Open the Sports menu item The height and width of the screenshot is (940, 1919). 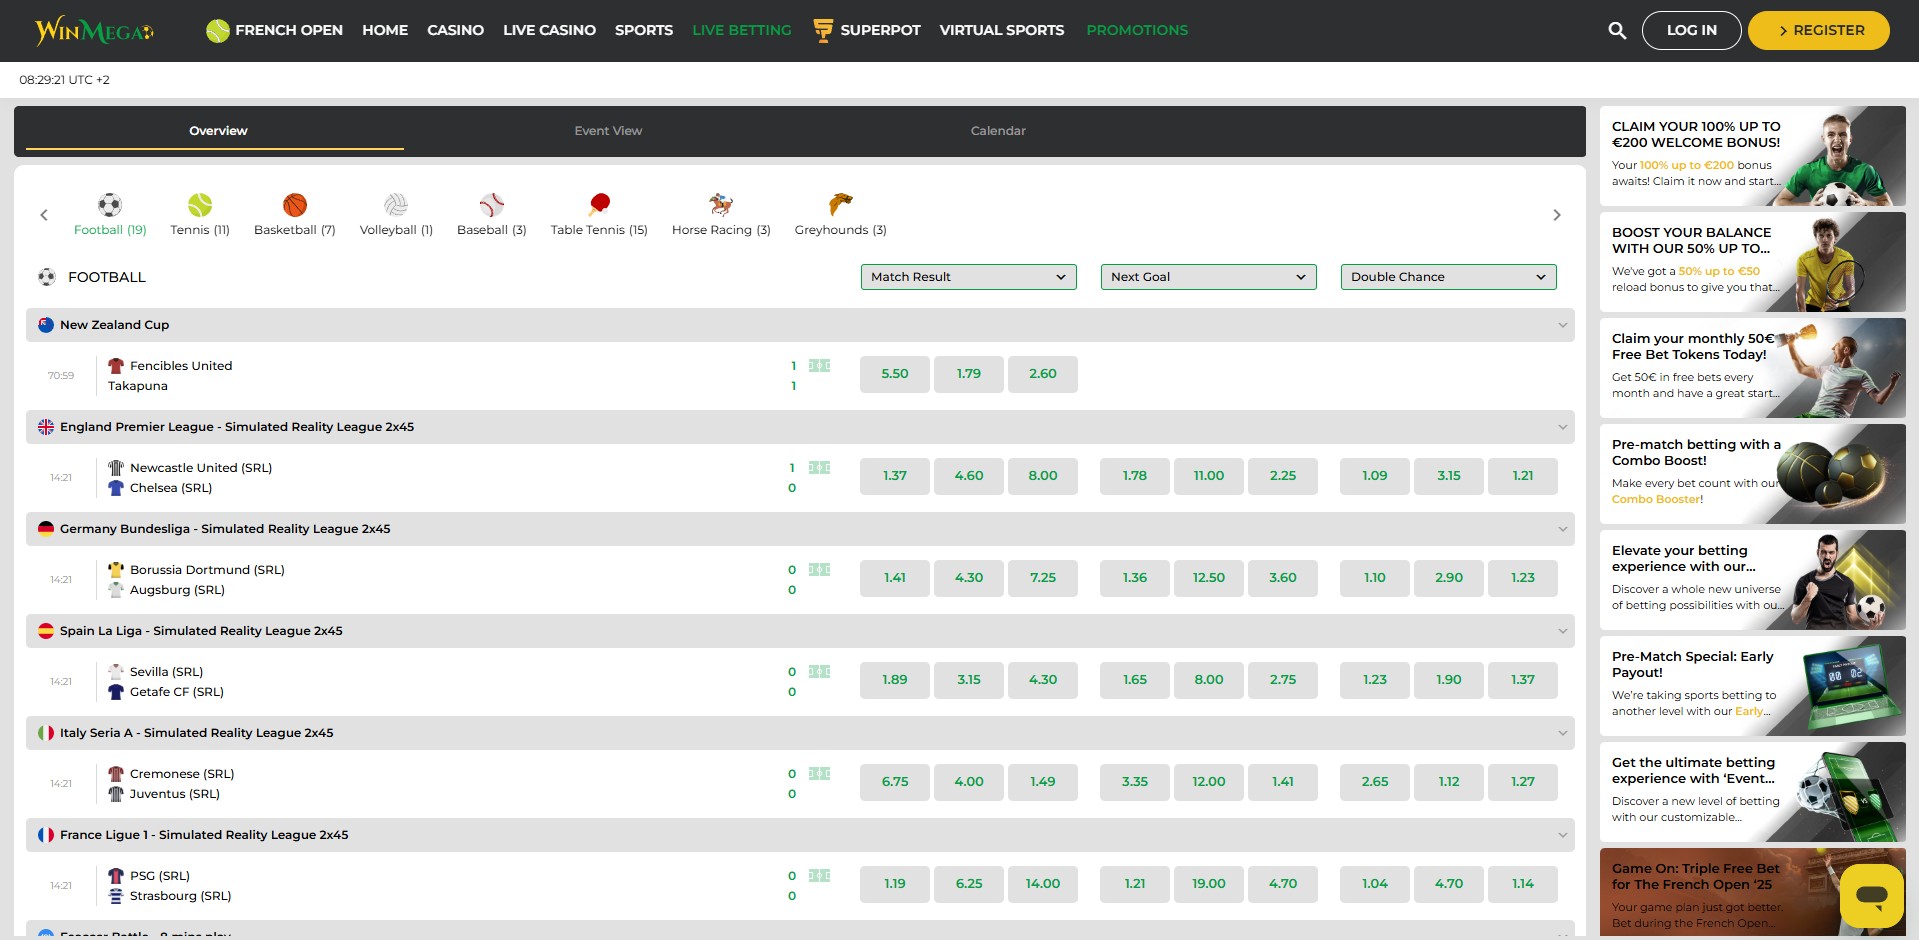click(644, 30)
